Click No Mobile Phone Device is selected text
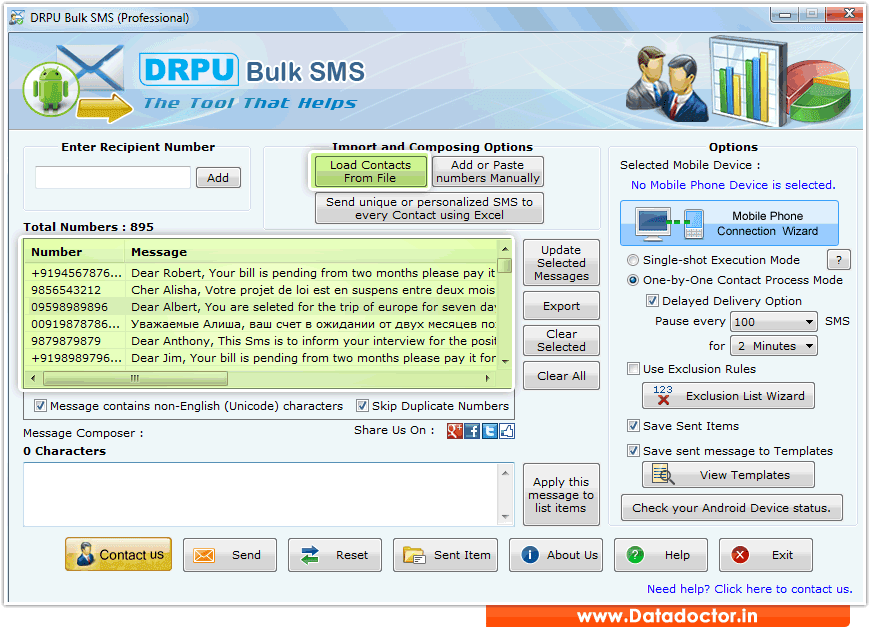This screenshot has width=870, height=627. click(733, 185)
